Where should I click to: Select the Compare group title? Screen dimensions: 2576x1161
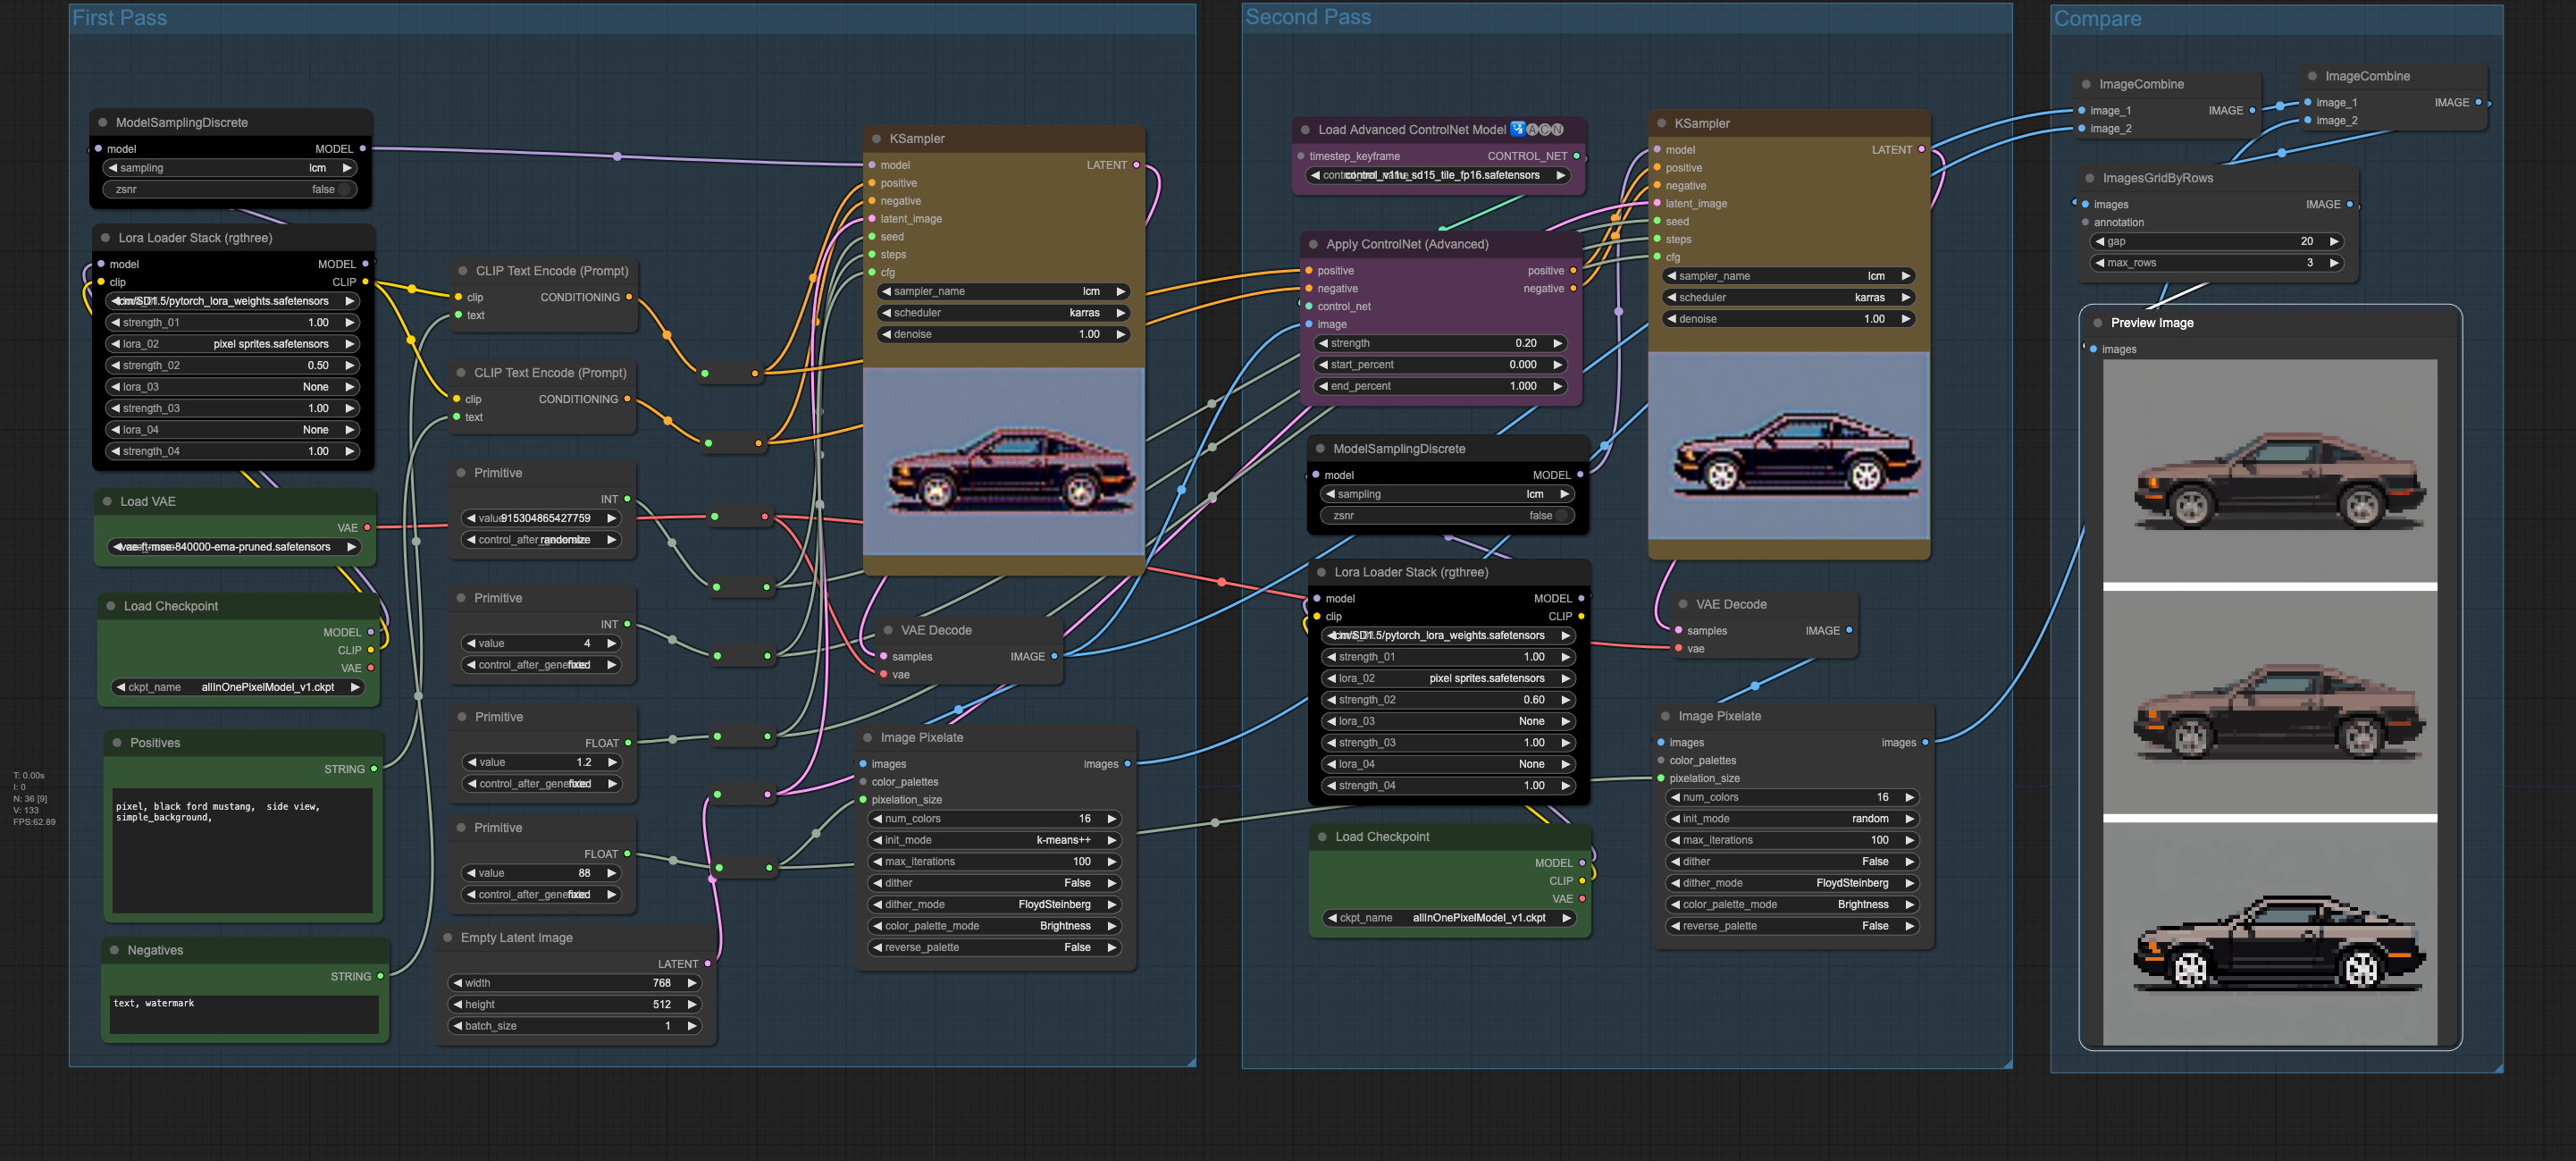pos(2097,19)
